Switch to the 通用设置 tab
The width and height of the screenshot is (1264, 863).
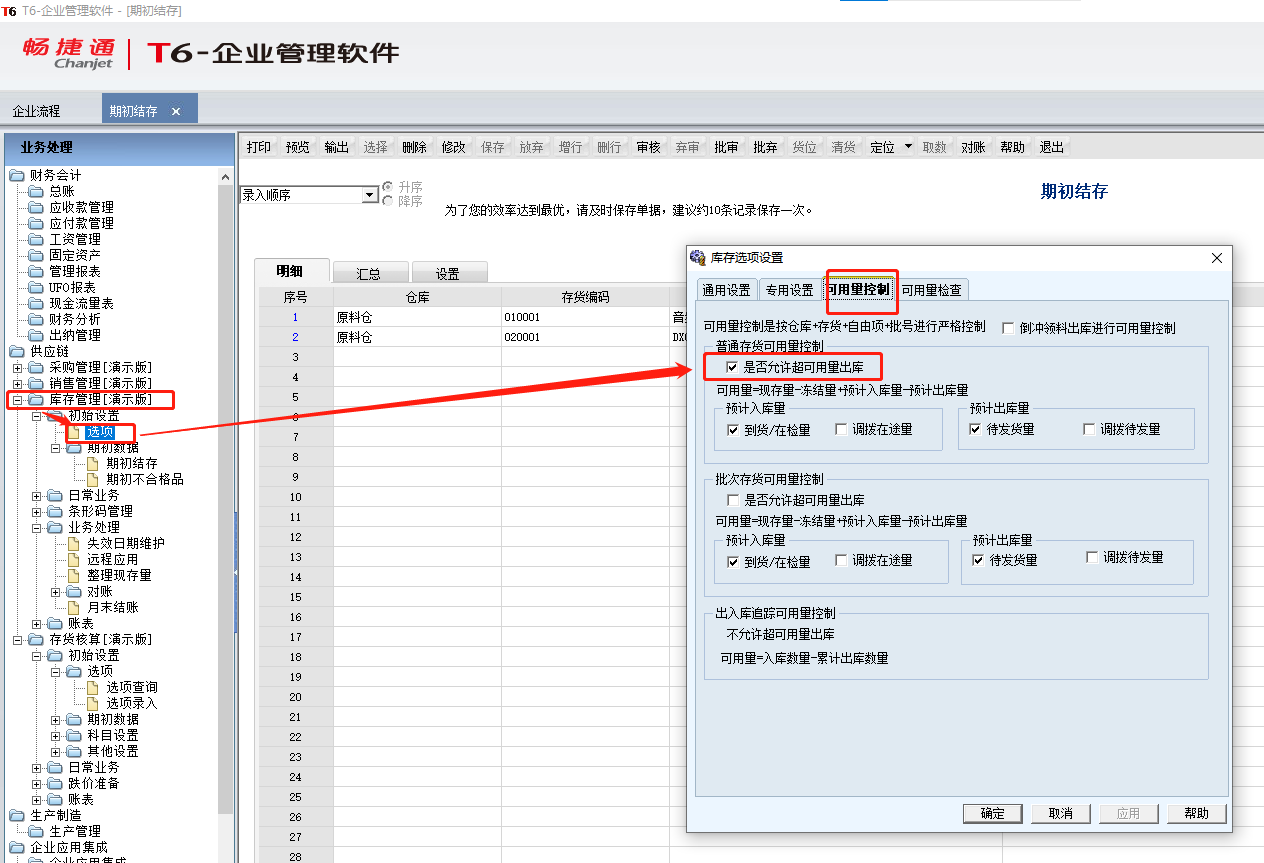[x=726, y=290]
